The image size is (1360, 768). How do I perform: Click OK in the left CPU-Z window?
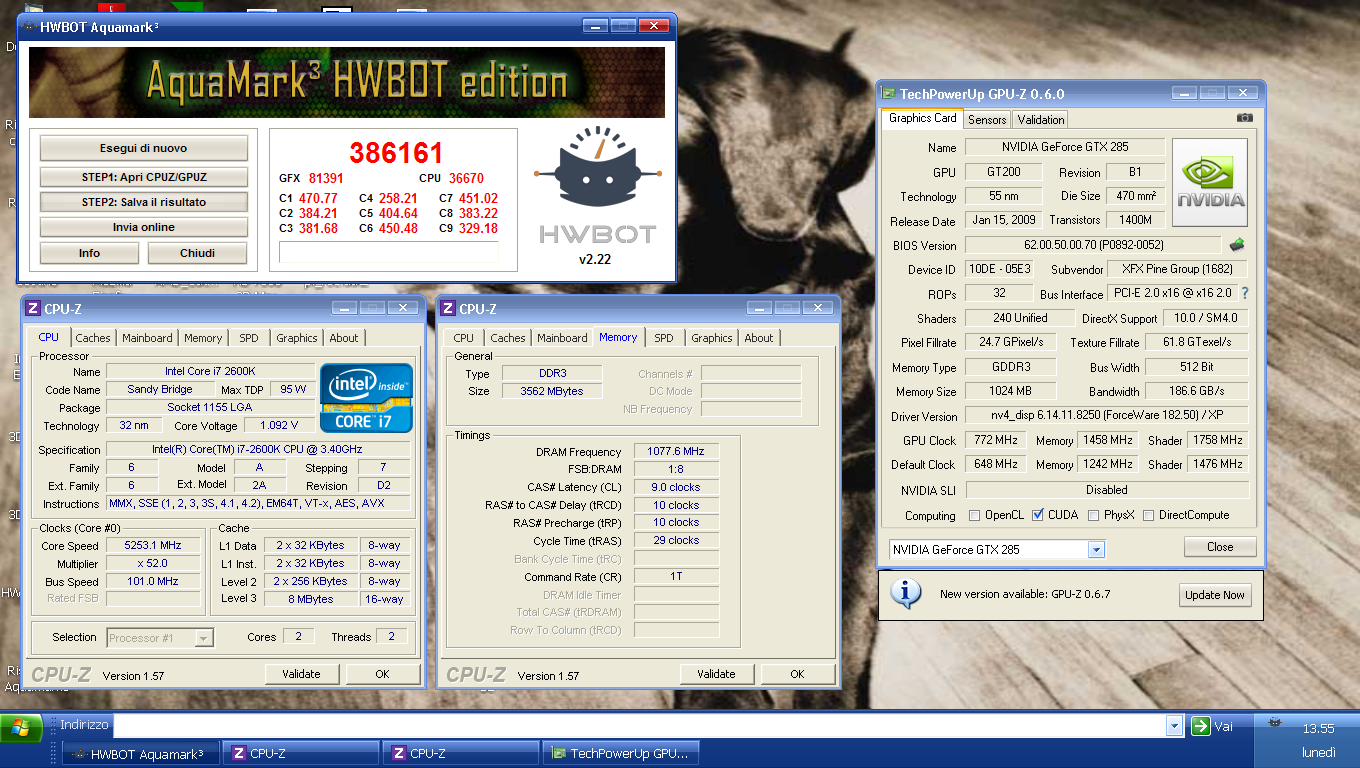point(382,674)
